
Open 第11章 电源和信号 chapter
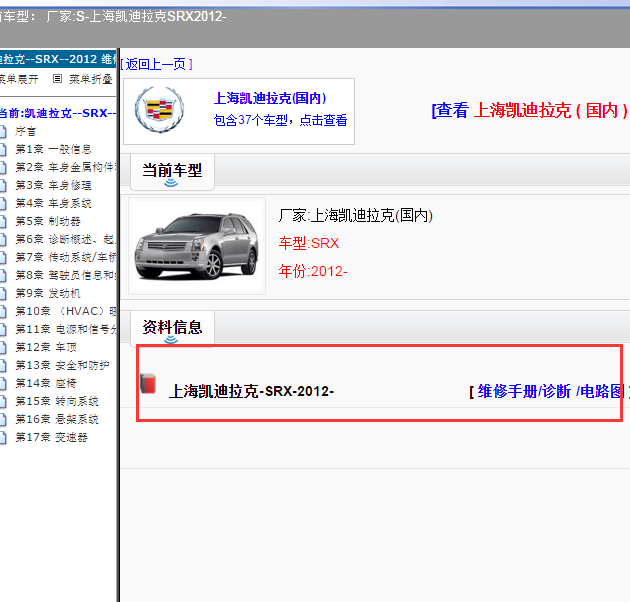click(66, 330)
